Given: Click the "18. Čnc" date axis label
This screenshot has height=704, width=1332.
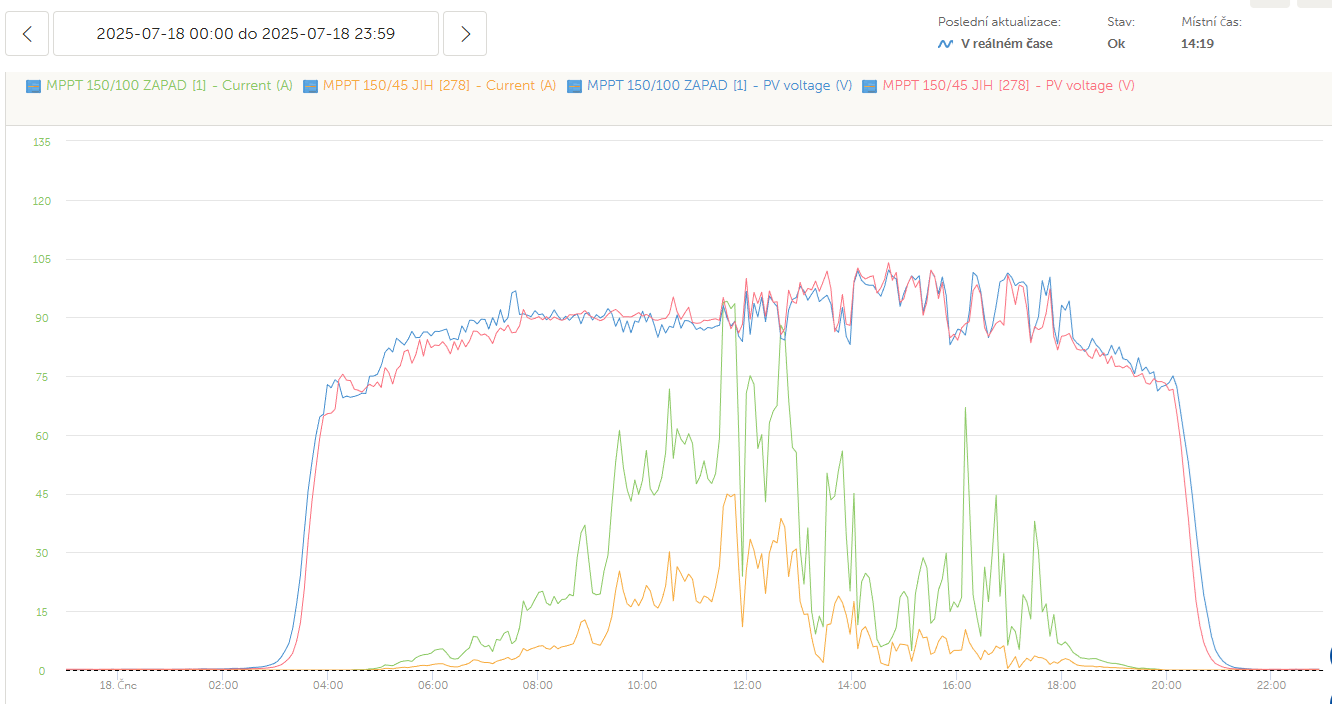Looking at the screenshot, I should [x=117, y=686].
